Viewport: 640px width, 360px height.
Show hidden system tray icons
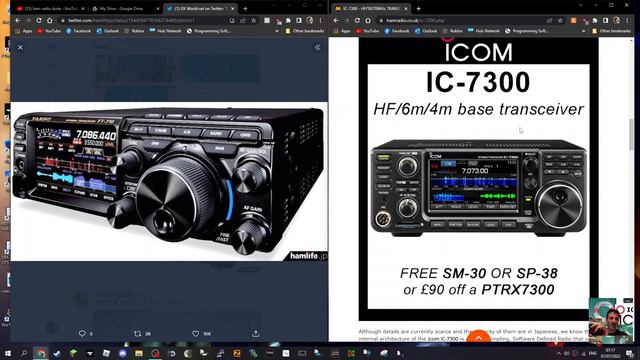pos(559,353)
